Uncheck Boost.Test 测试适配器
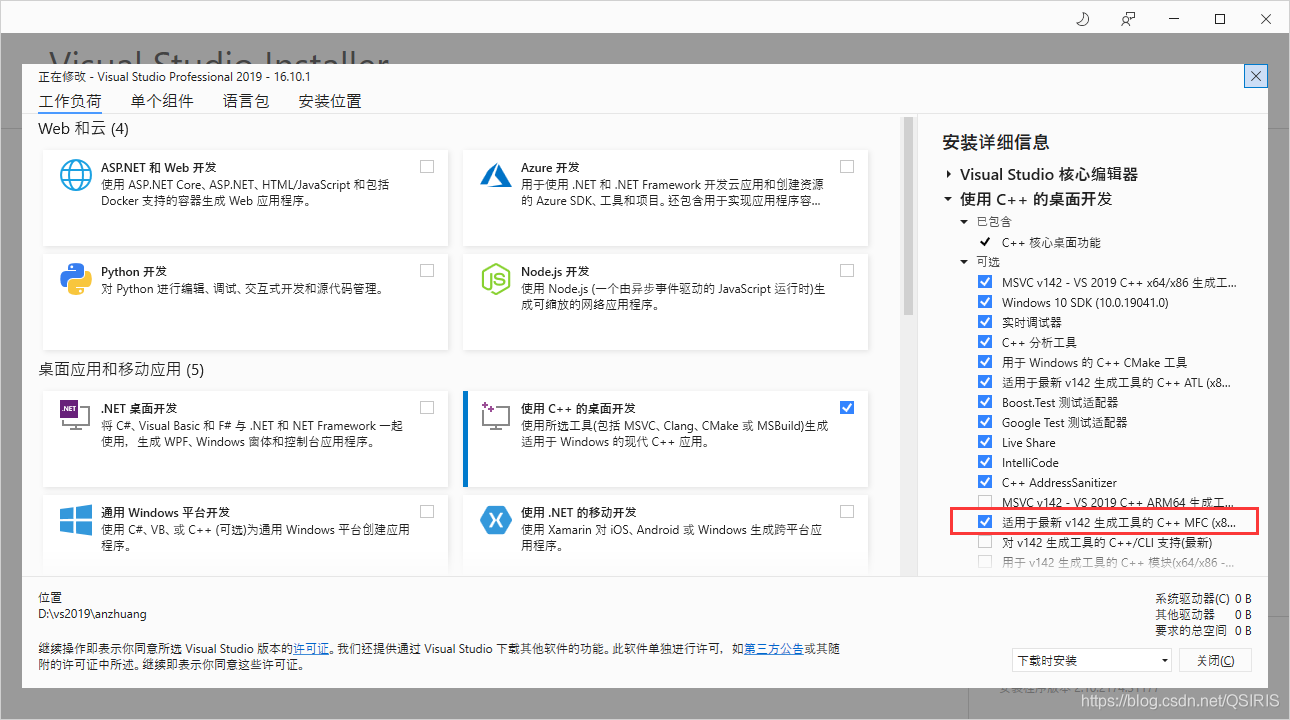Image resolution: width=1290 pixels, height=720 pixels. [x=985, y=402]
